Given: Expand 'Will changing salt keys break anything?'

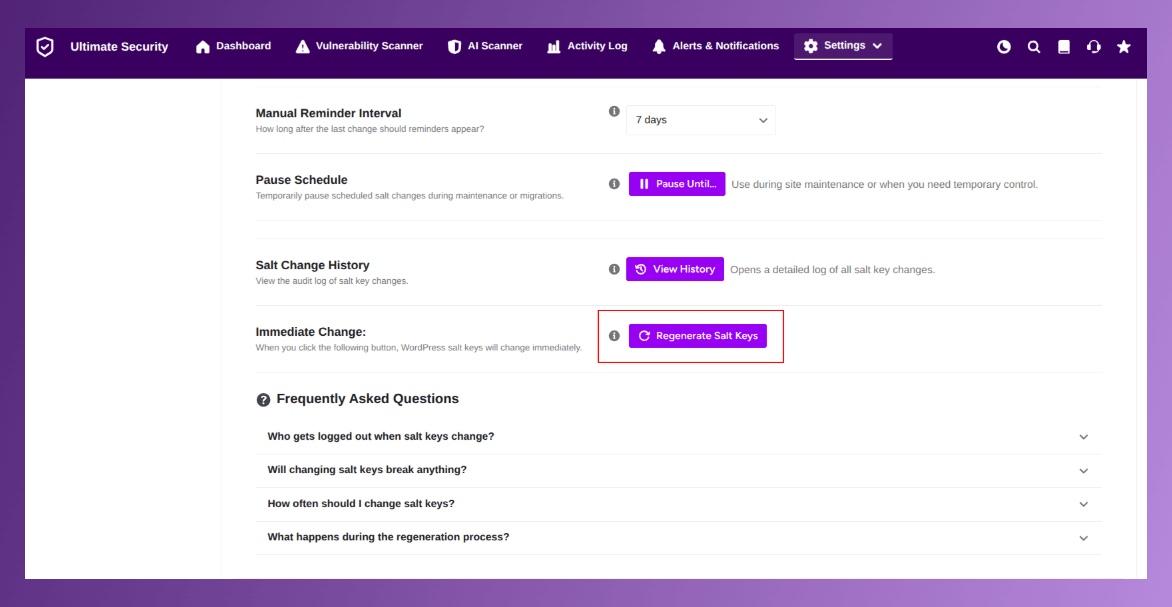Looking at the screenshot, I should 679,470.
